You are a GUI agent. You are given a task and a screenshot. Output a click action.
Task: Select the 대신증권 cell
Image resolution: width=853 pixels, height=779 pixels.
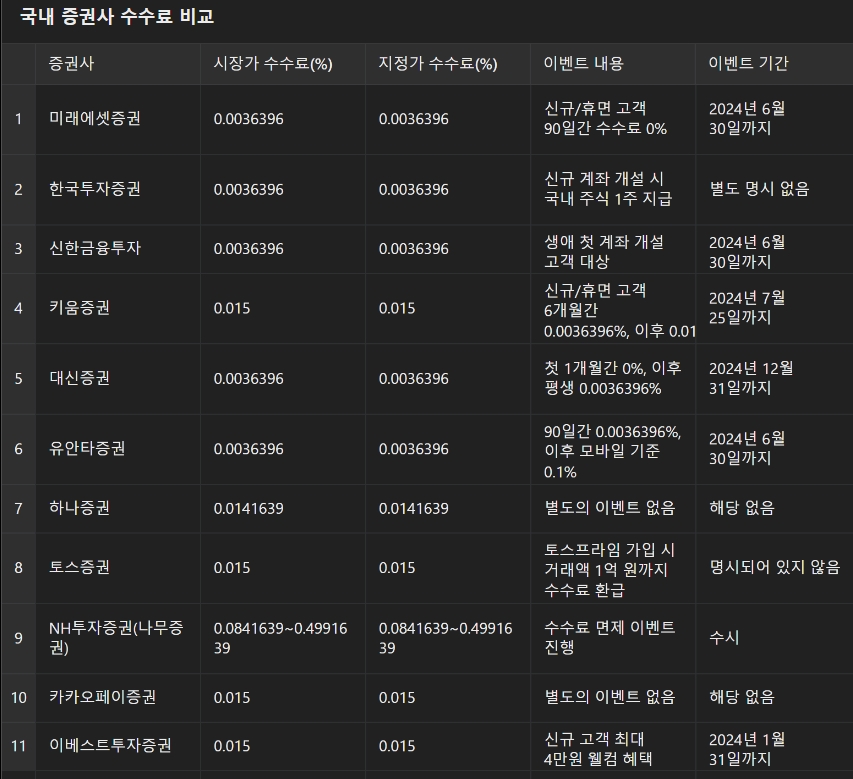(x=118, y=378)
